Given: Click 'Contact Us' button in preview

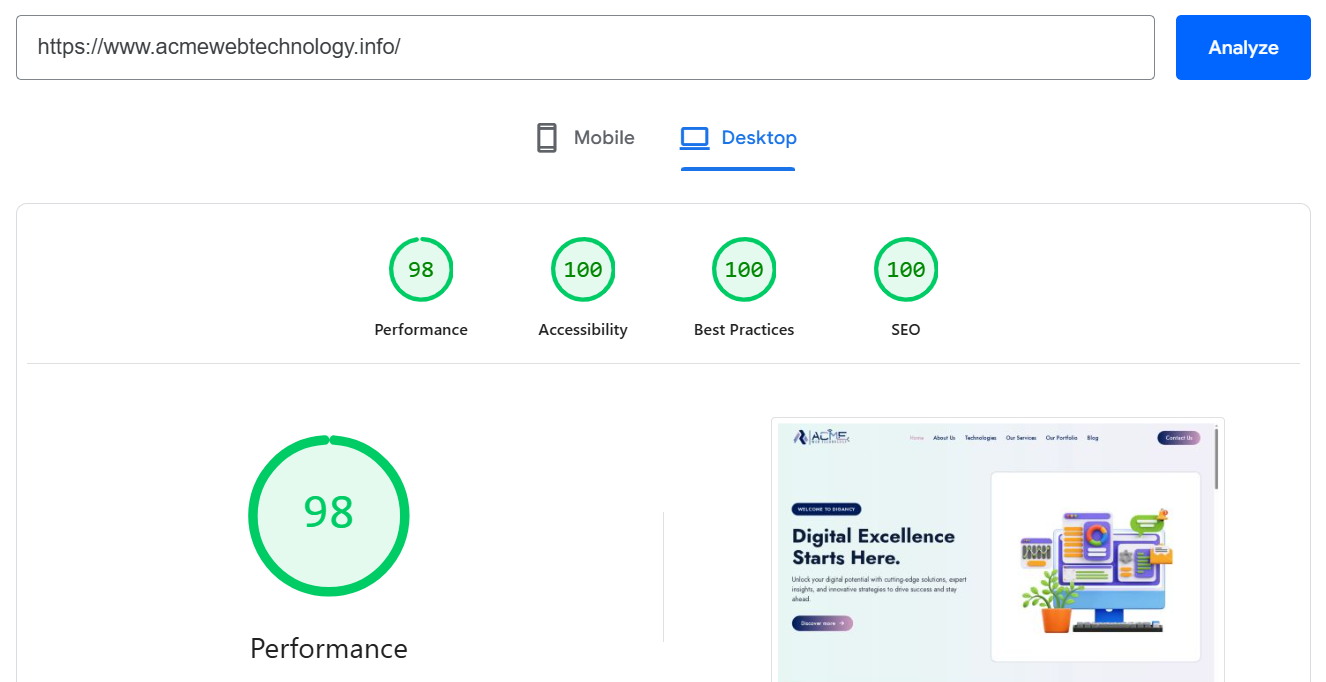Looking at the screenshot, I should [1178, 438].
